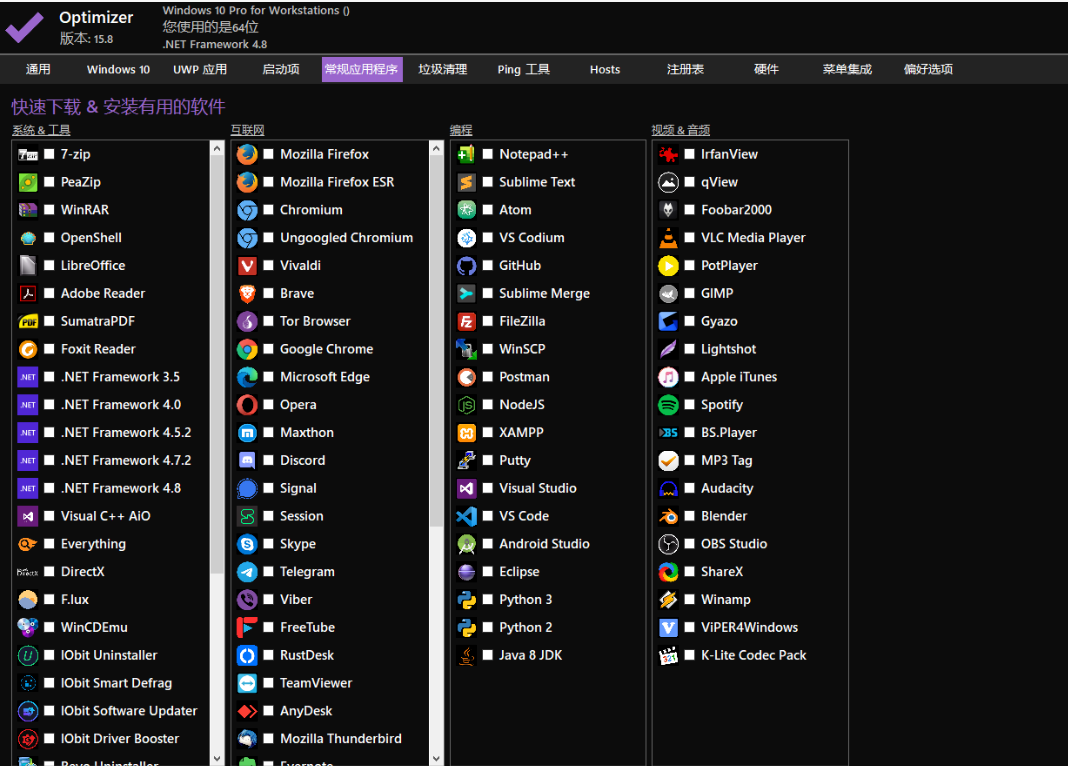
Task: Click the GitHub icon
Action: coord(467,266)
